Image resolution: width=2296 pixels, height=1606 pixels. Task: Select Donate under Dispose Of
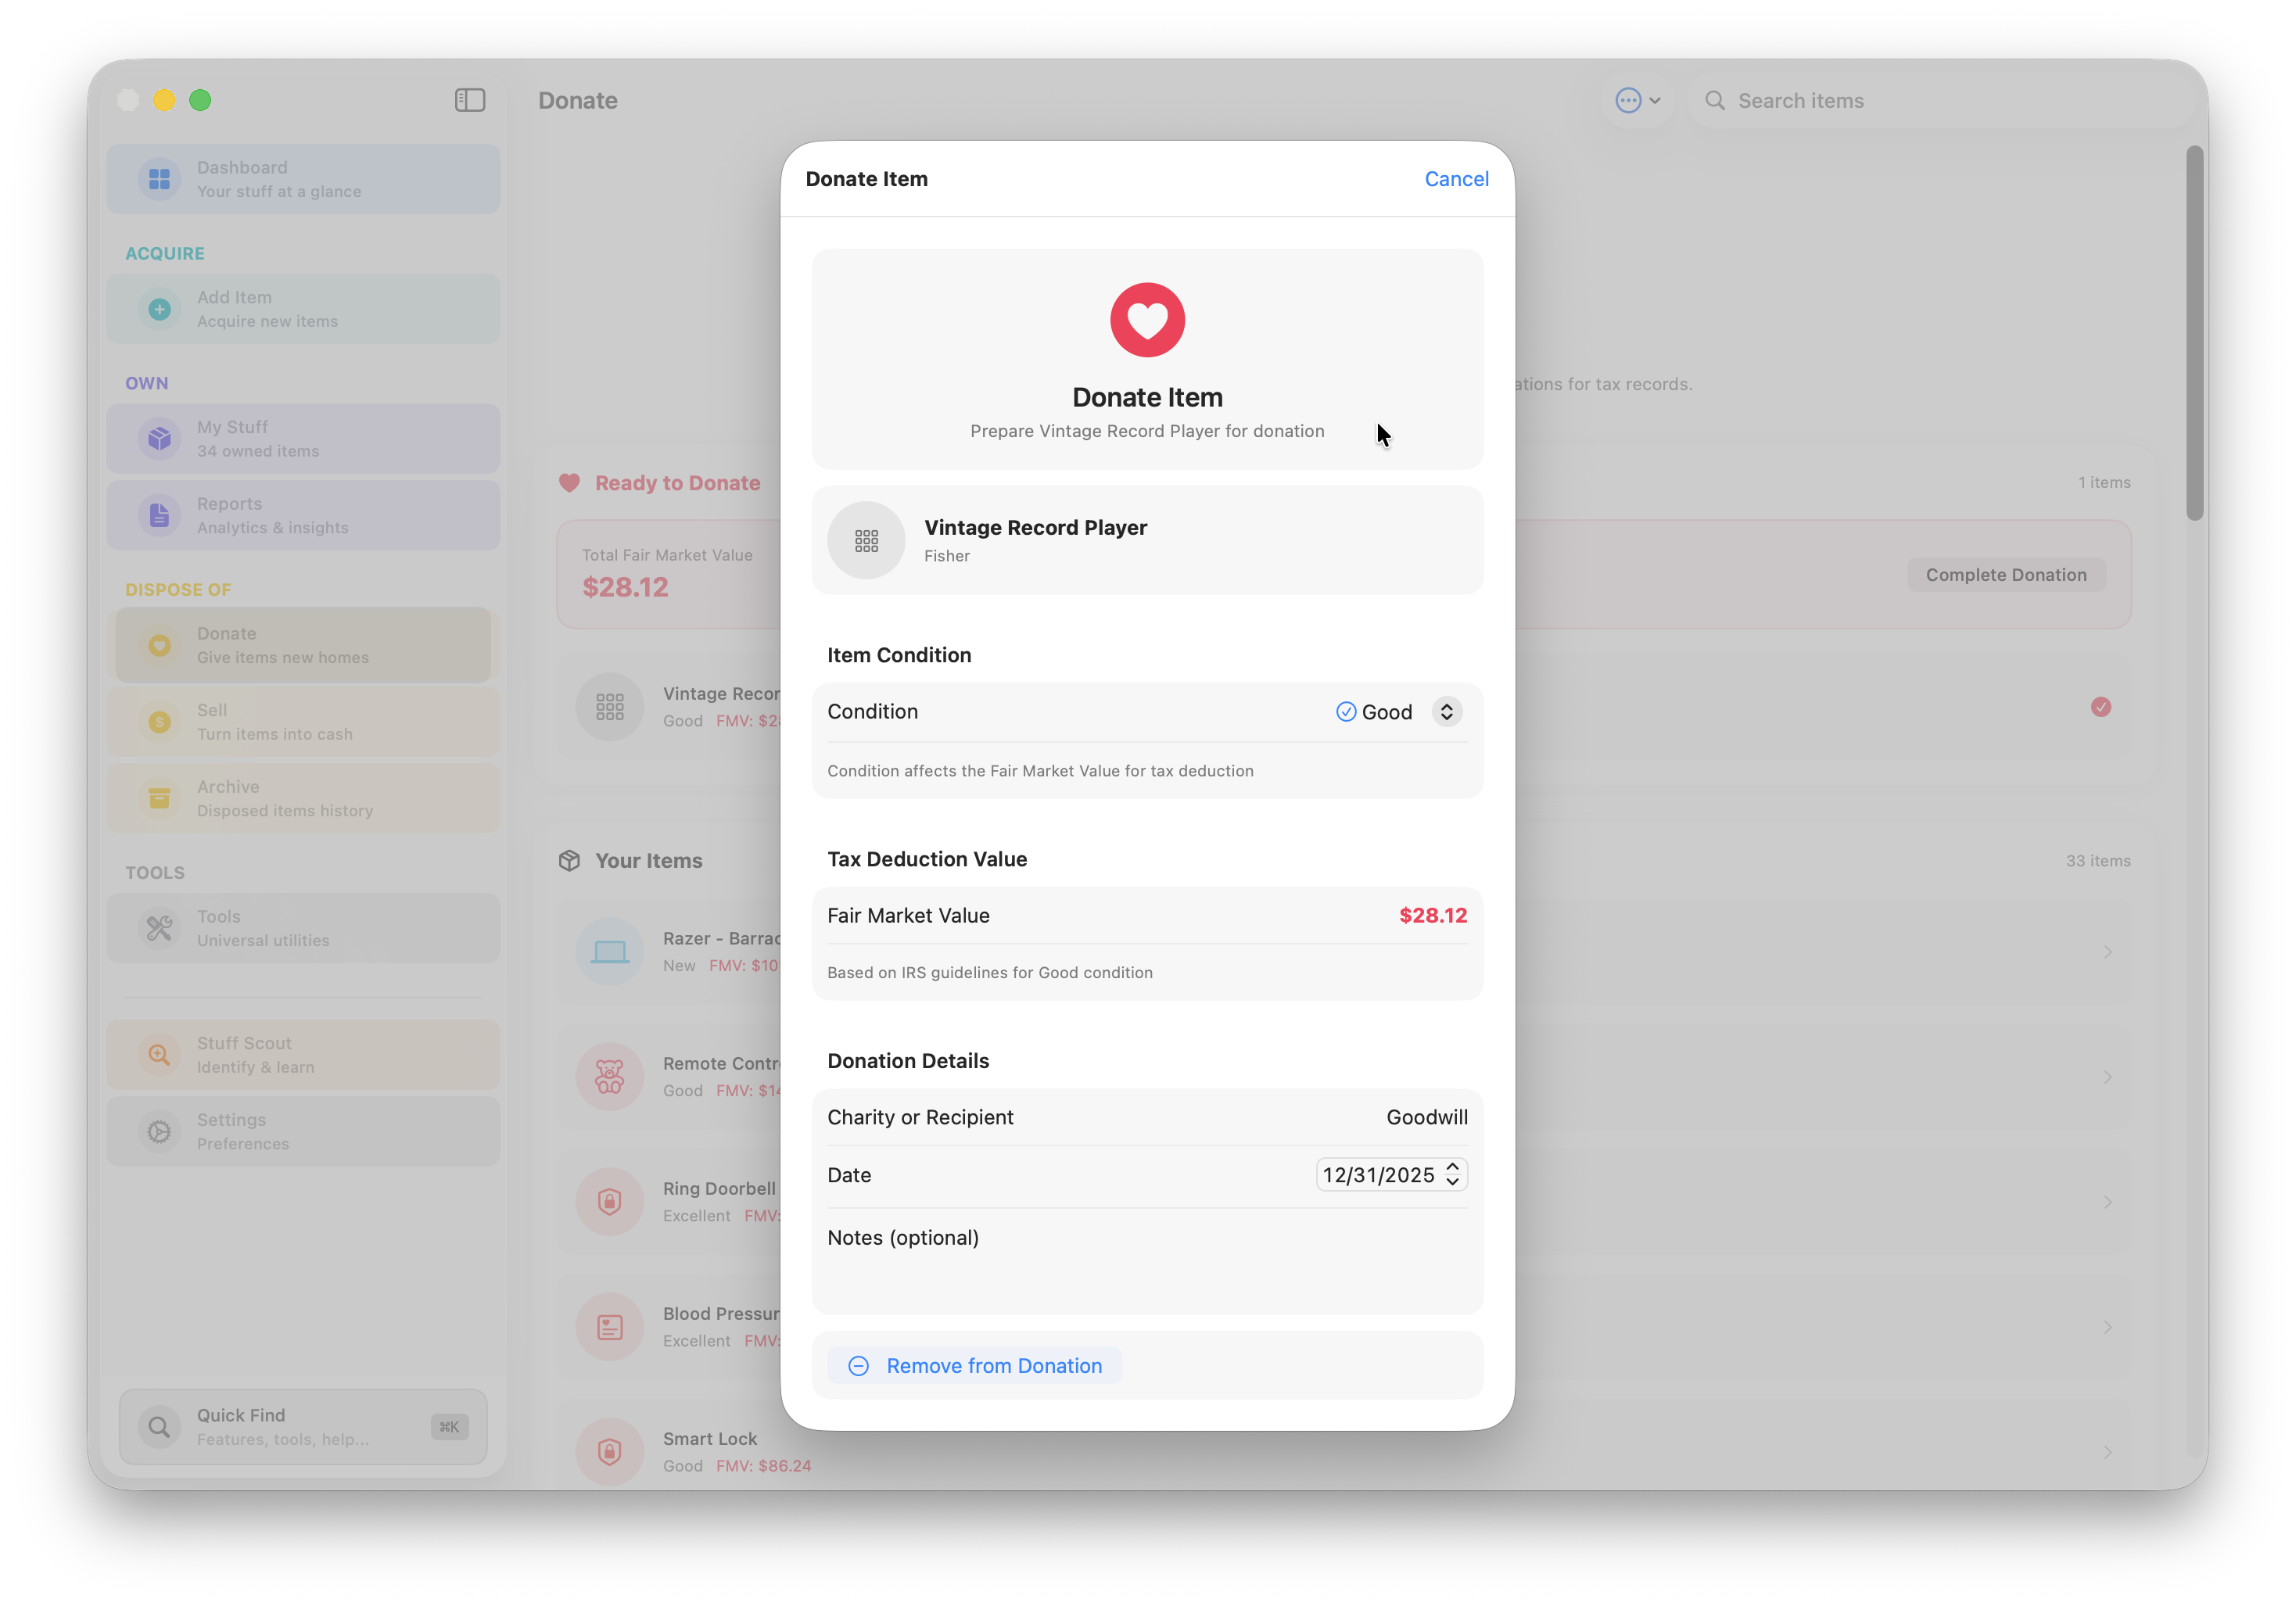161,645
